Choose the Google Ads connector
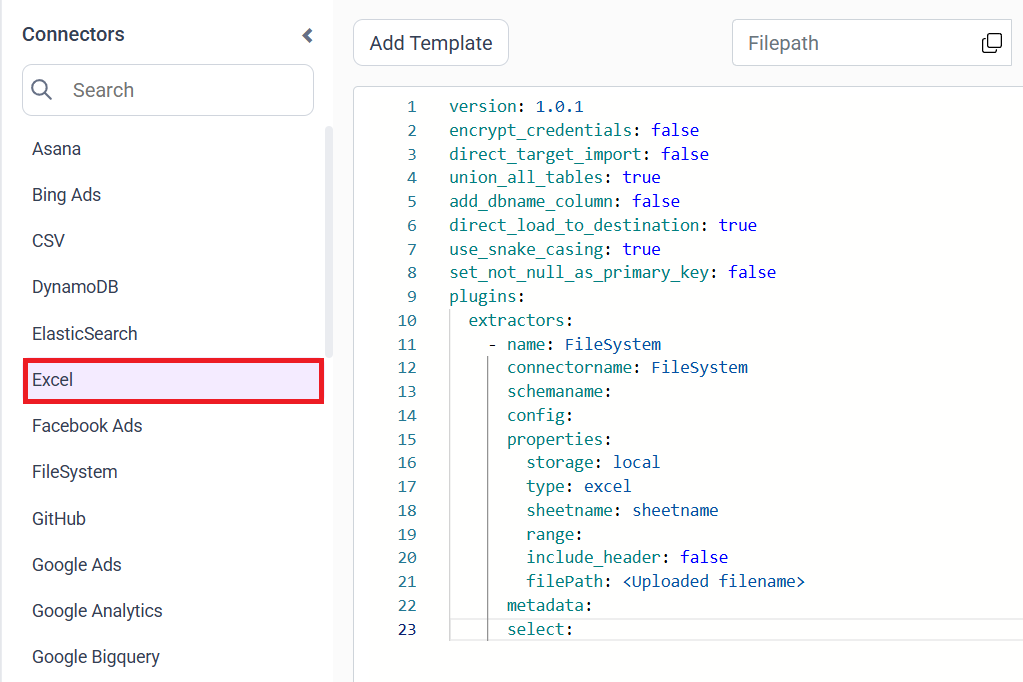The height and width of the screenshot is (682, 1023). [x=77, y=565]
